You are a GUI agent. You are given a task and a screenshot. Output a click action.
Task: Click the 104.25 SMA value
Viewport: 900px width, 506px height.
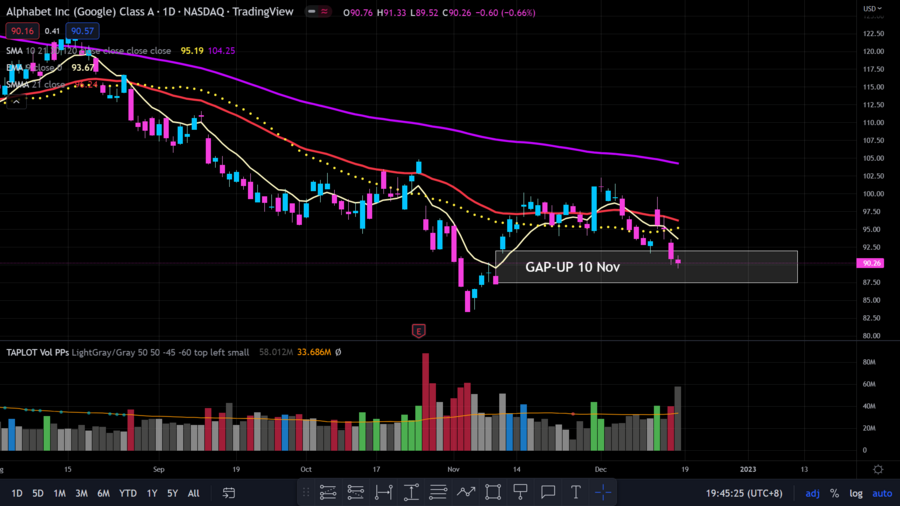[x=222, y=50]
